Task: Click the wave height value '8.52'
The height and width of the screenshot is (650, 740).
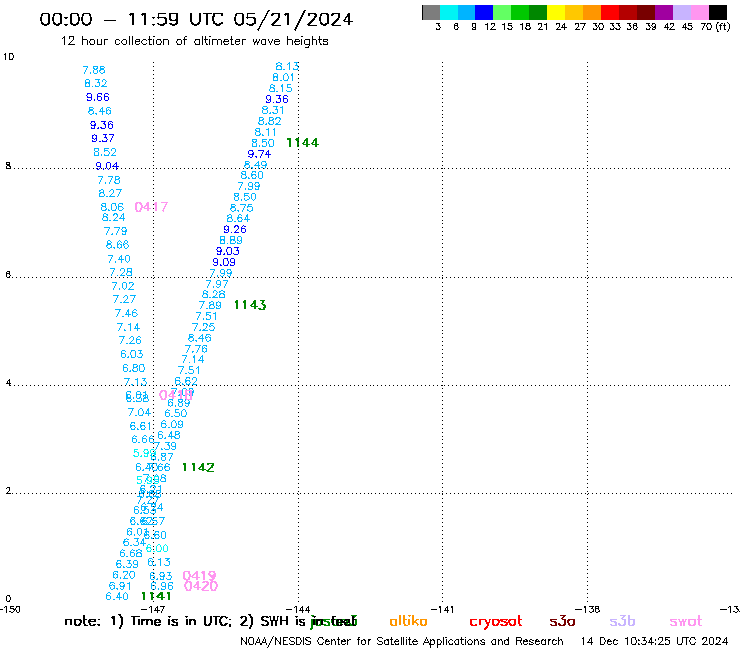Action: [105, 152]
